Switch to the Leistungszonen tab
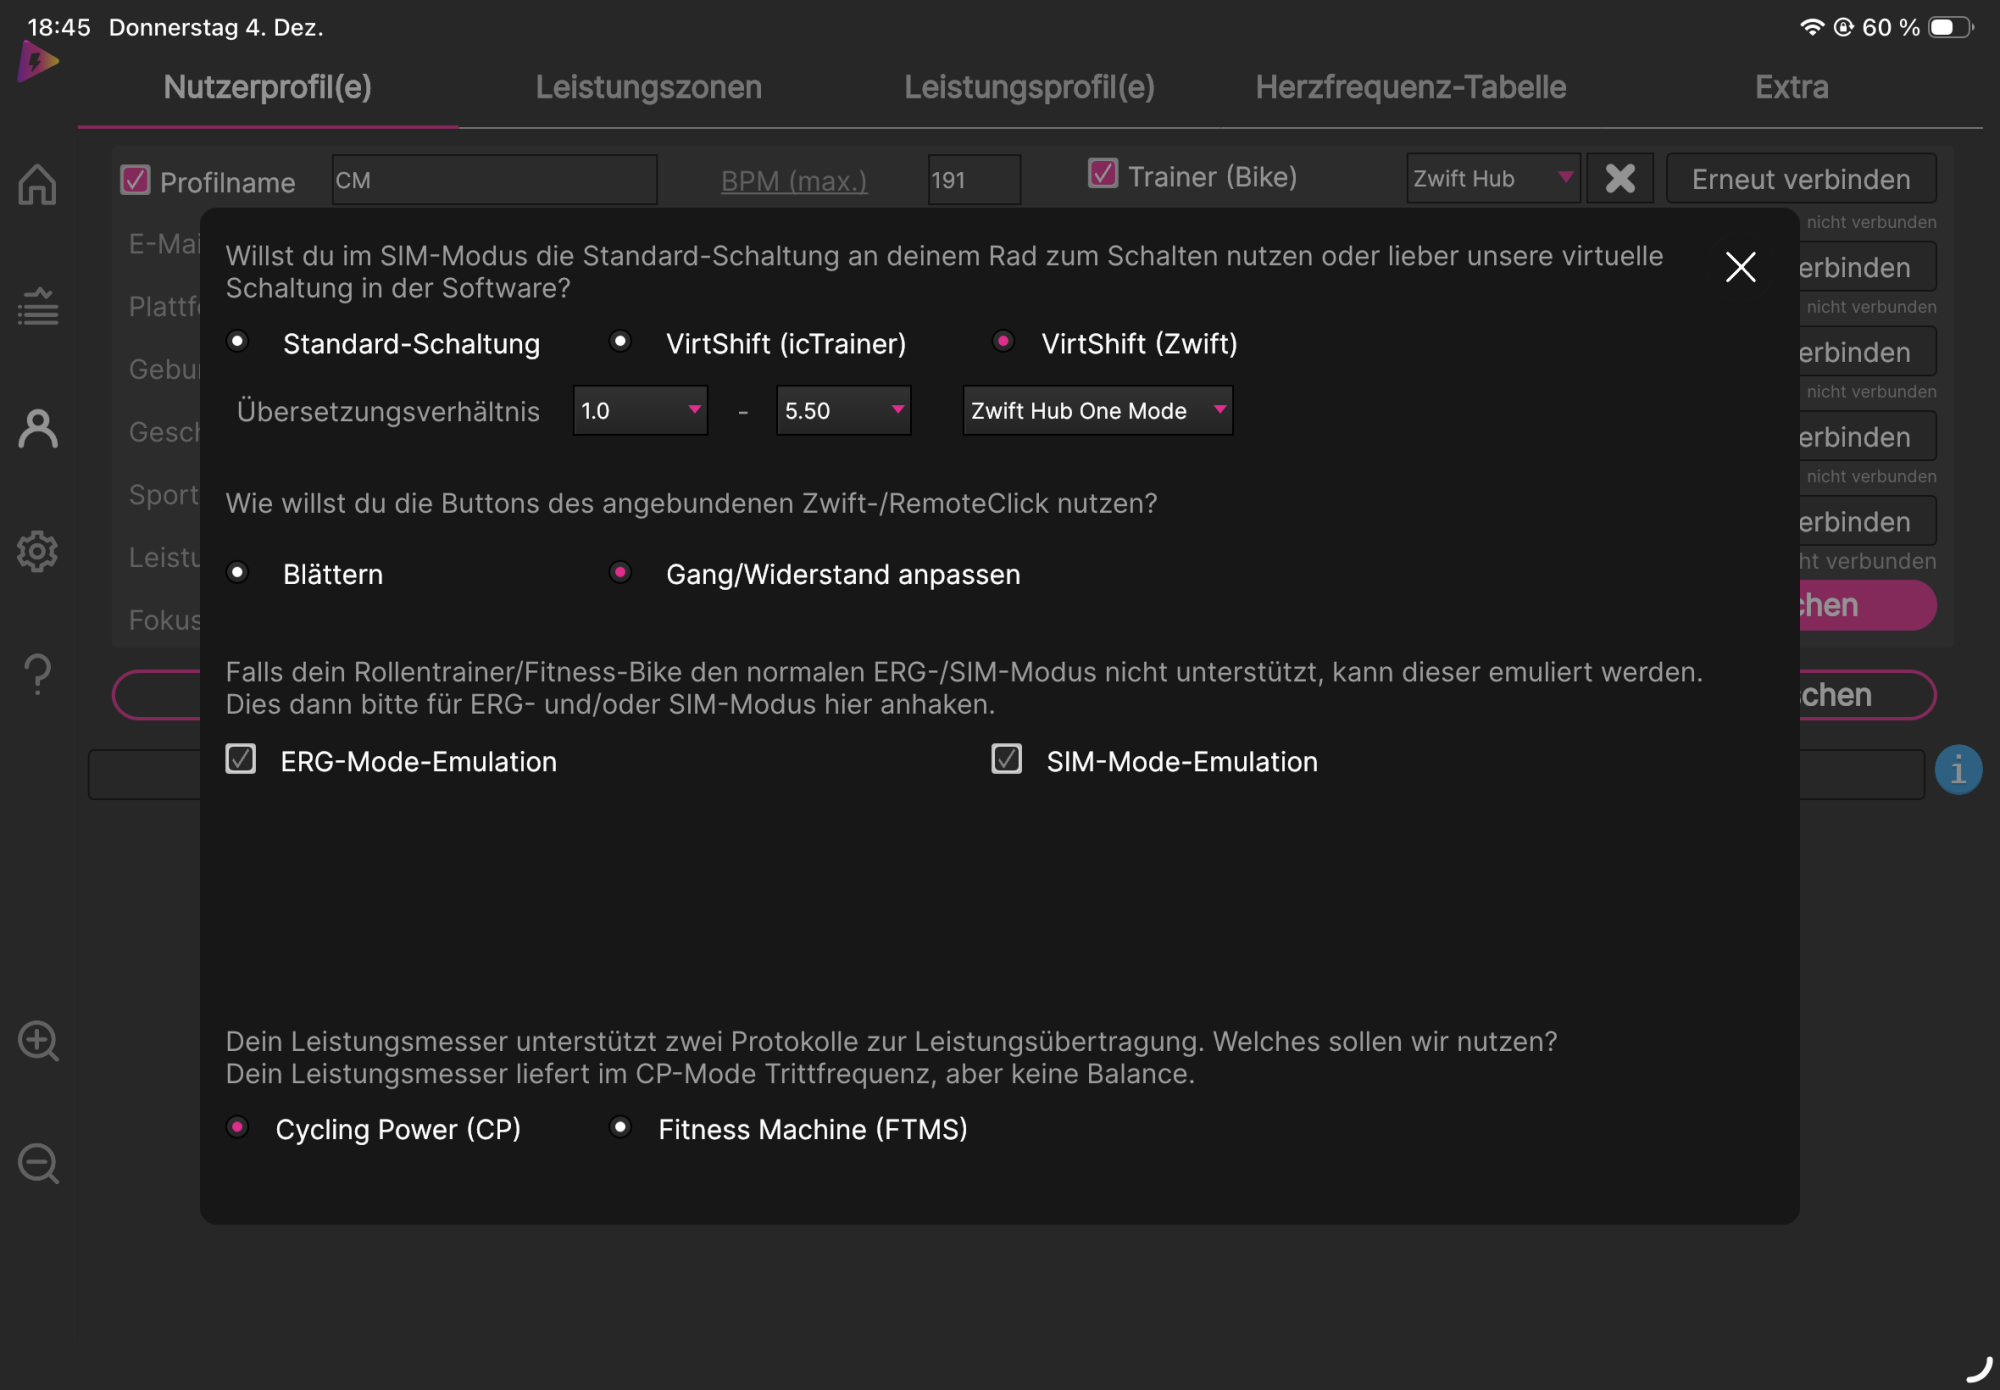 click(x=648, y=88)
